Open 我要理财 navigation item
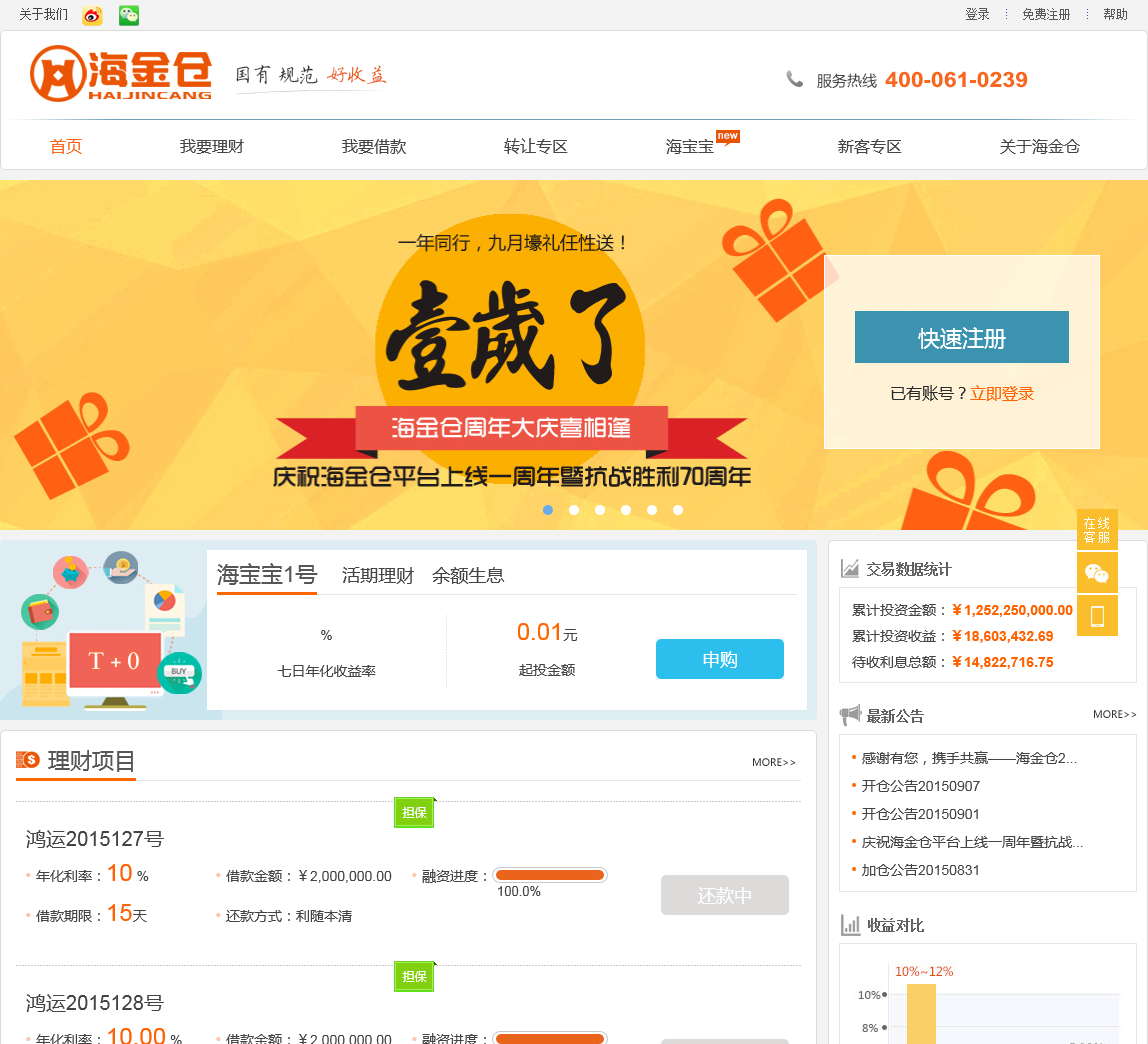 (212, 146)
